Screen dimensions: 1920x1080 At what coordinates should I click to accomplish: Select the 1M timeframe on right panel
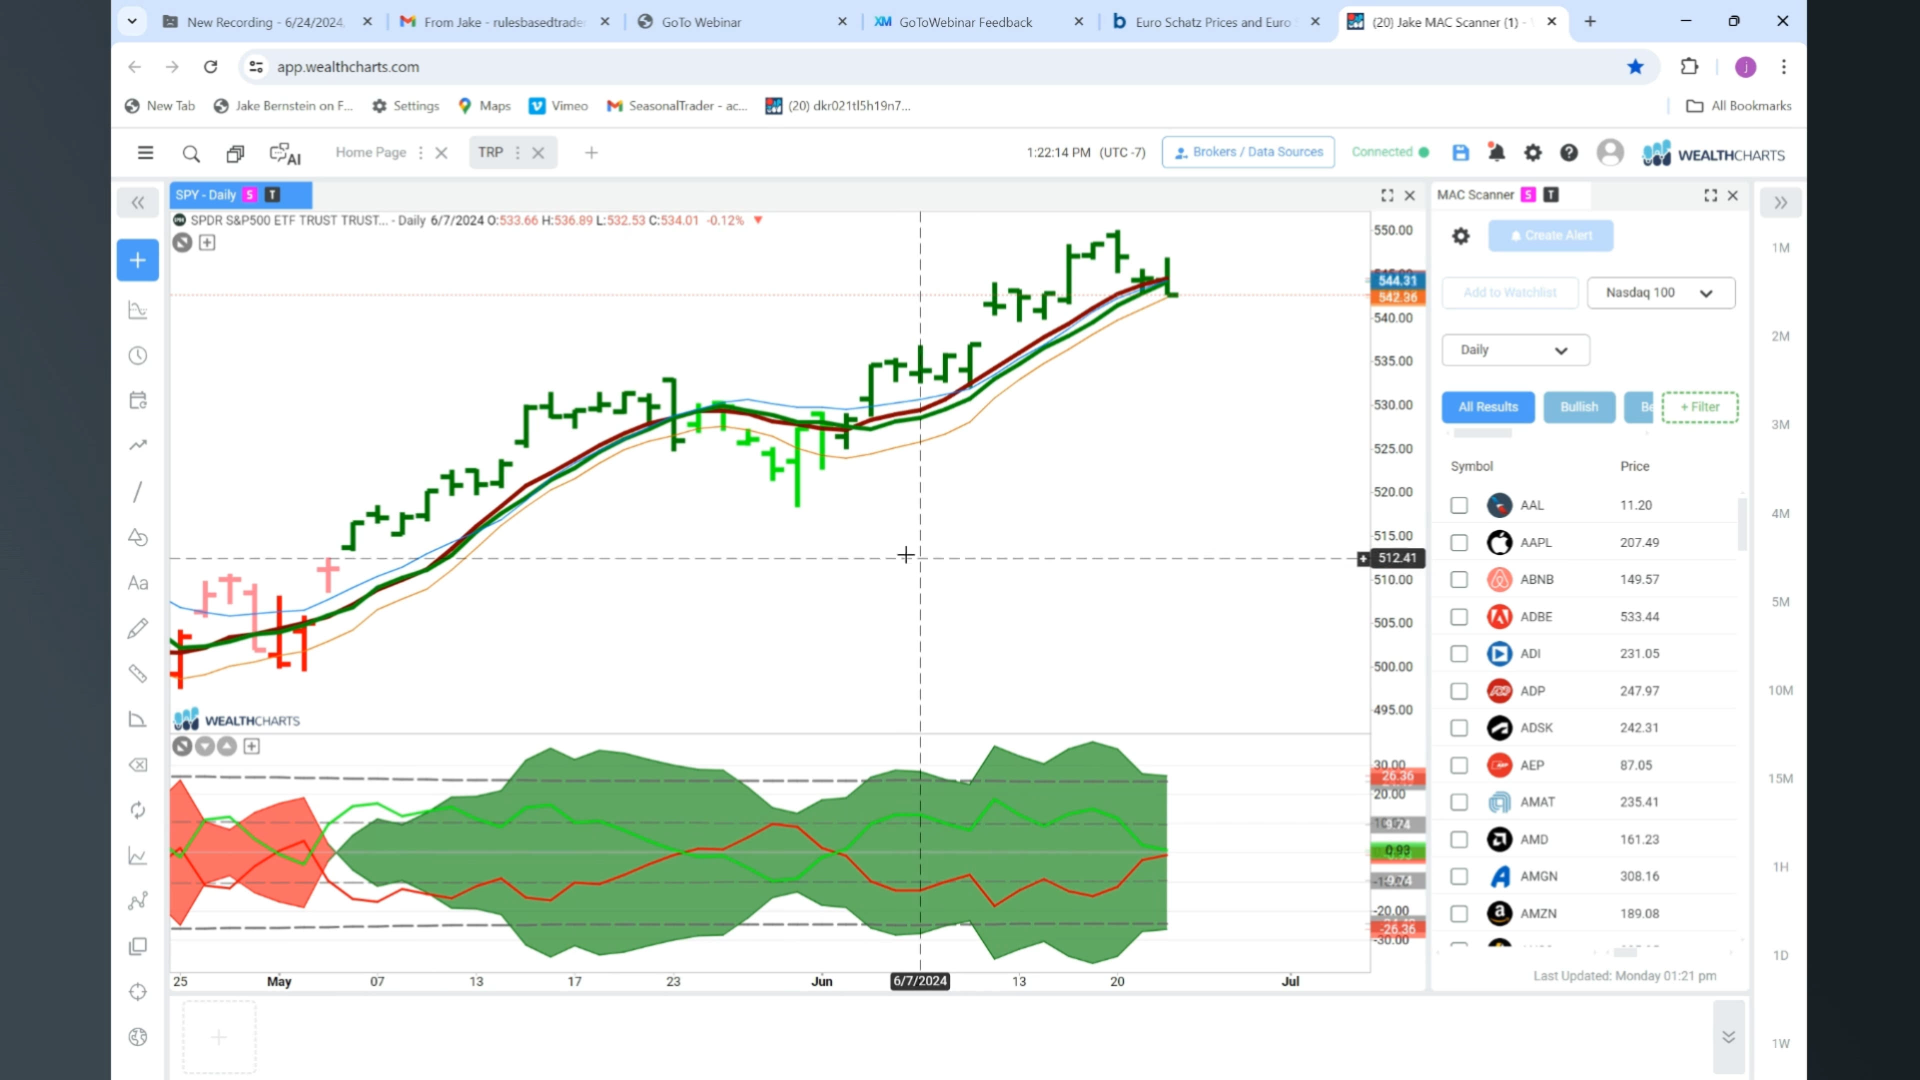[1781, 248]
